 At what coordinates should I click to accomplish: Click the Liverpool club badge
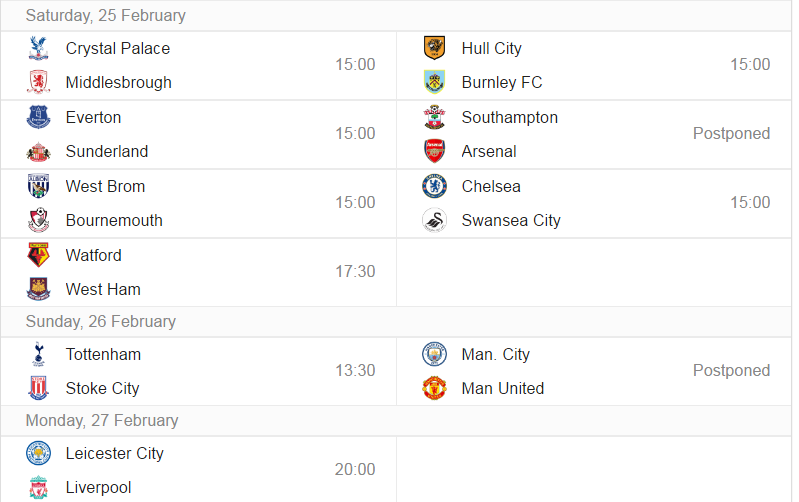point(38,487)
